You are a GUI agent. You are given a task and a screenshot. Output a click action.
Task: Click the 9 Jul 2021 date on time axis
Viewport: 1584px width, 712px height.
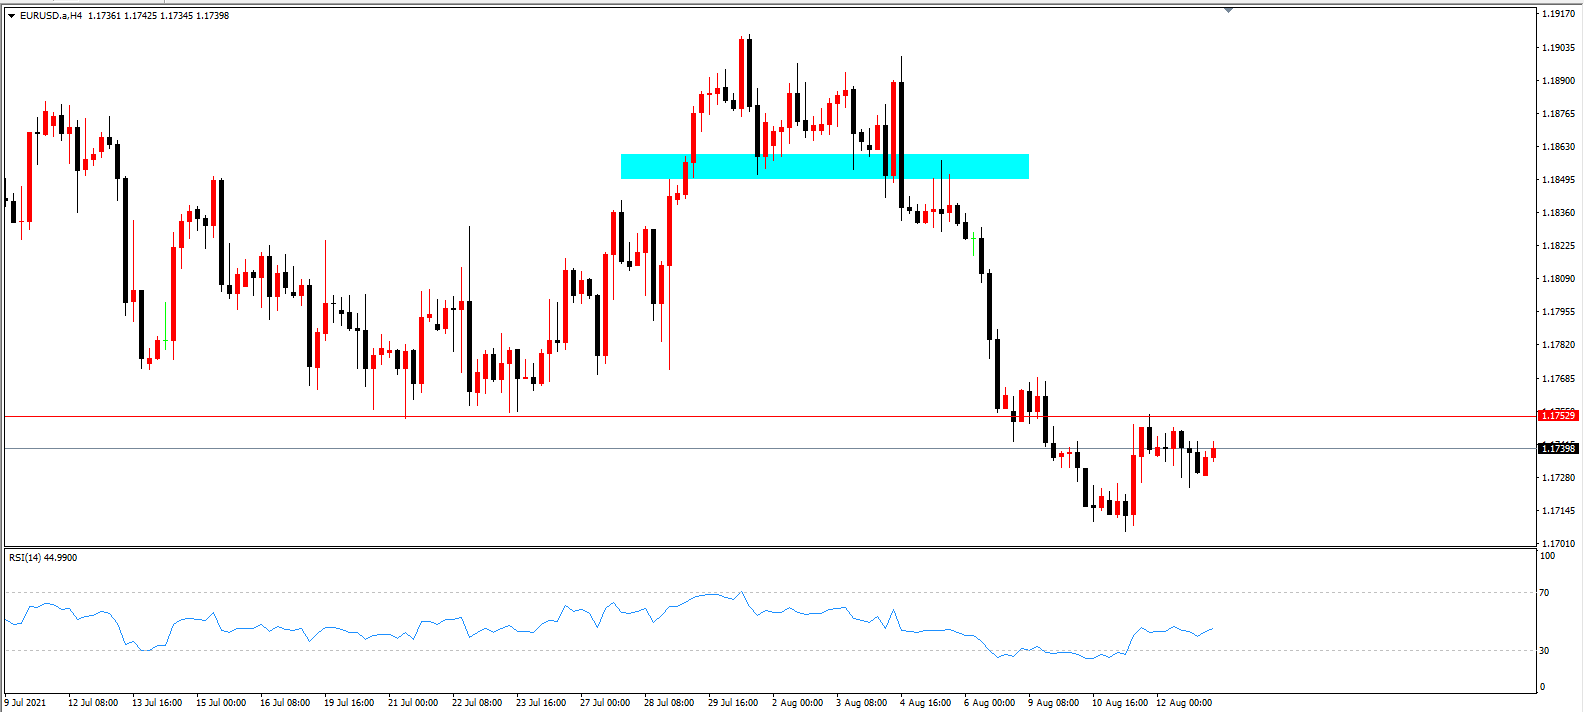tap(25, 702)
